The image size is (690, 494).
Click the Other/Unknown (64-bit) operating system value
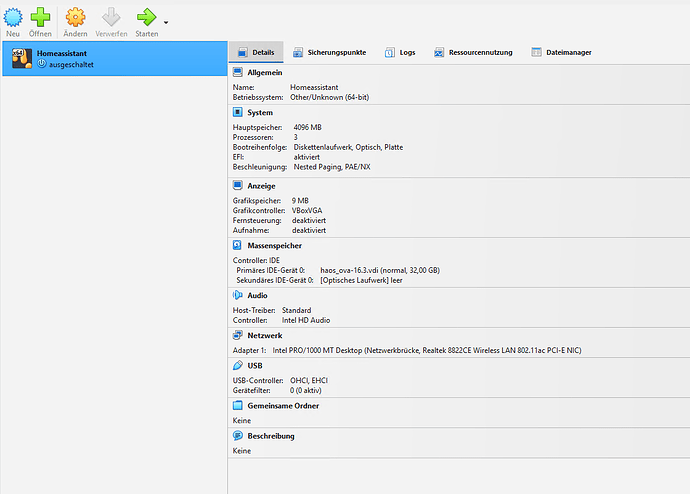click(329, 97)
